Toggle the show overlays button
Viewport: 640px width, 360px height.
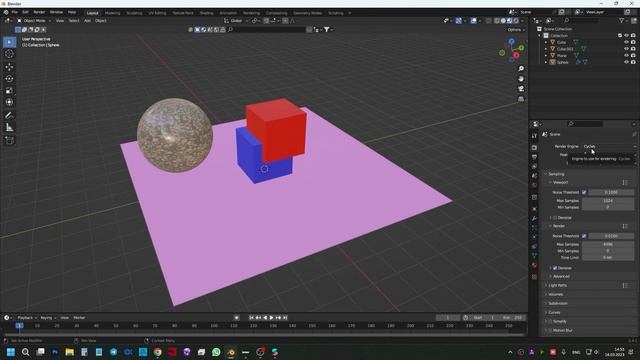tap(473, 20)
